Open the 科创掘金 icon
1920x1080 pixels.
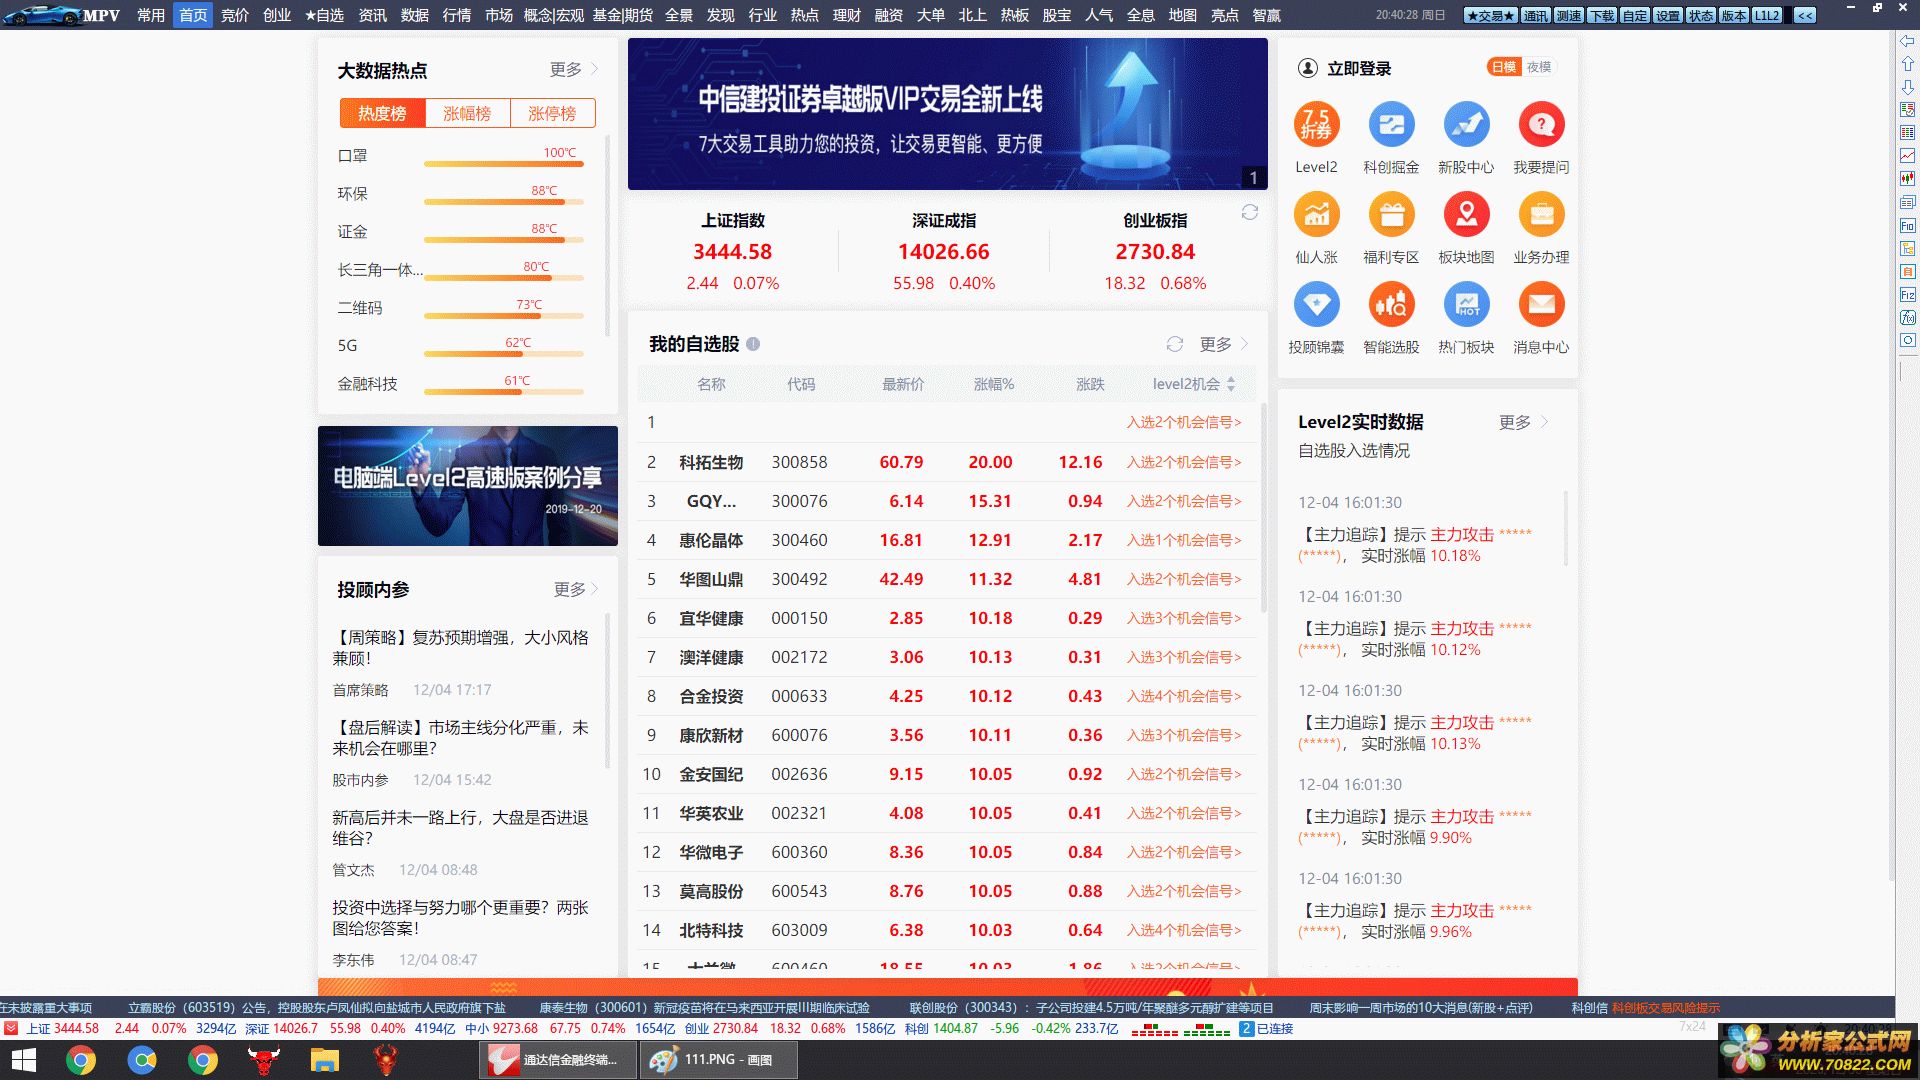[x=1391, y=125]
